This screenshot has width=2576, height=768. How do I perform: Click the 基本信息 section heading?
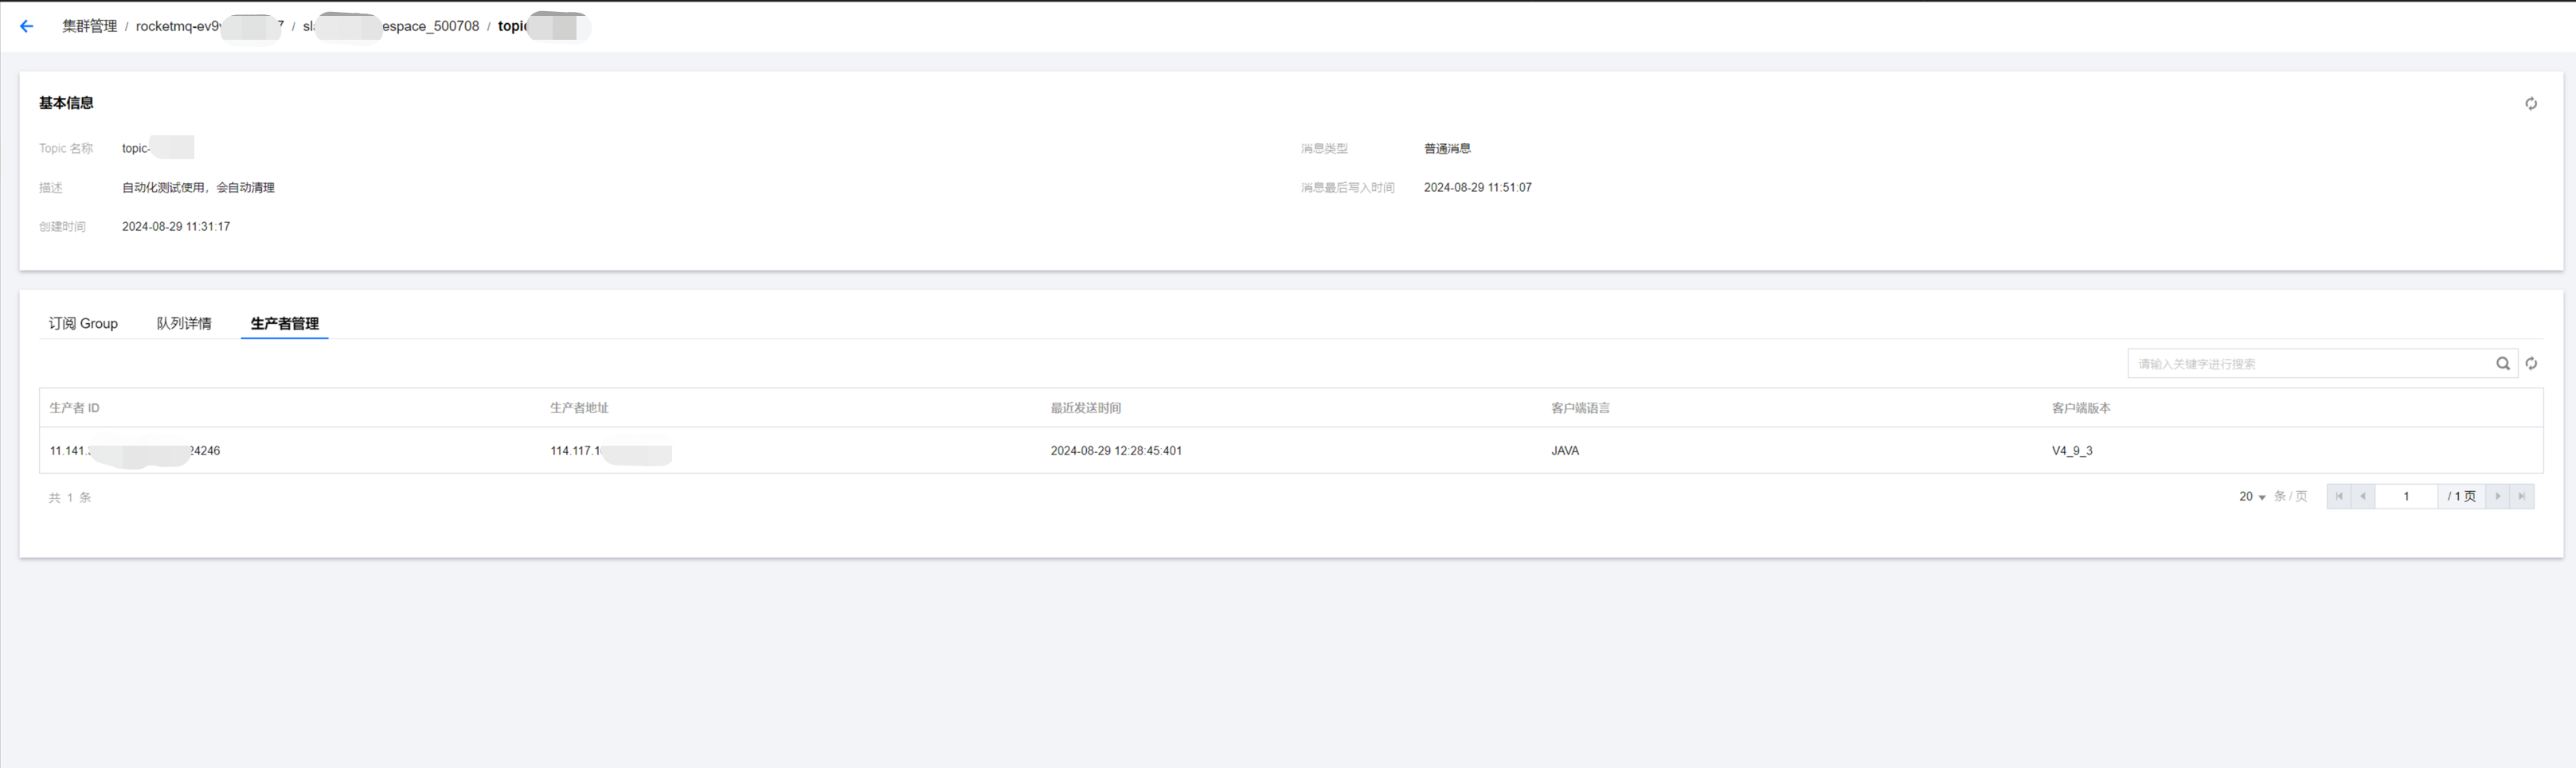66,103
